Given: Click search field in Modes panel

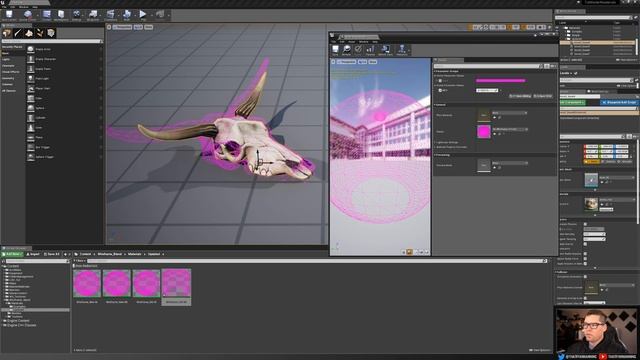Looking at the screenshot, I should 51,41.
